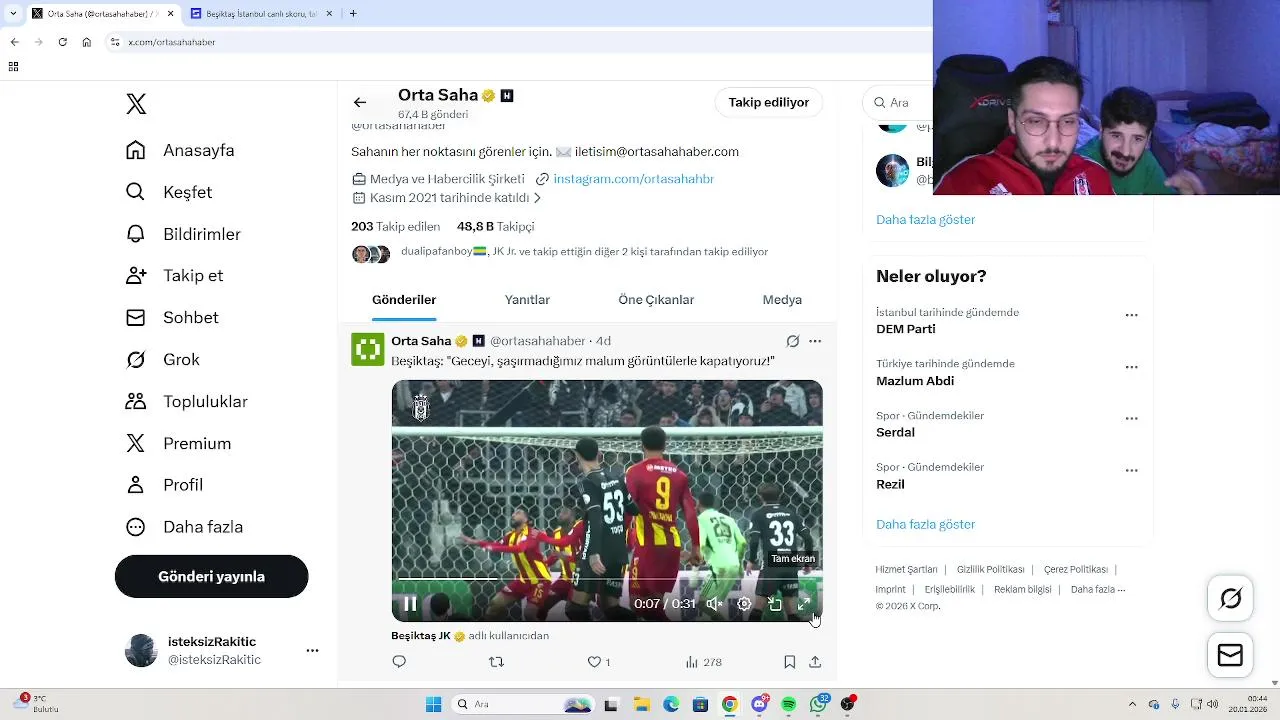Image resolution: width=1280 pixels, height=720 pixels.
Task: Reload the browser page
Action: [x=62, y=42]
